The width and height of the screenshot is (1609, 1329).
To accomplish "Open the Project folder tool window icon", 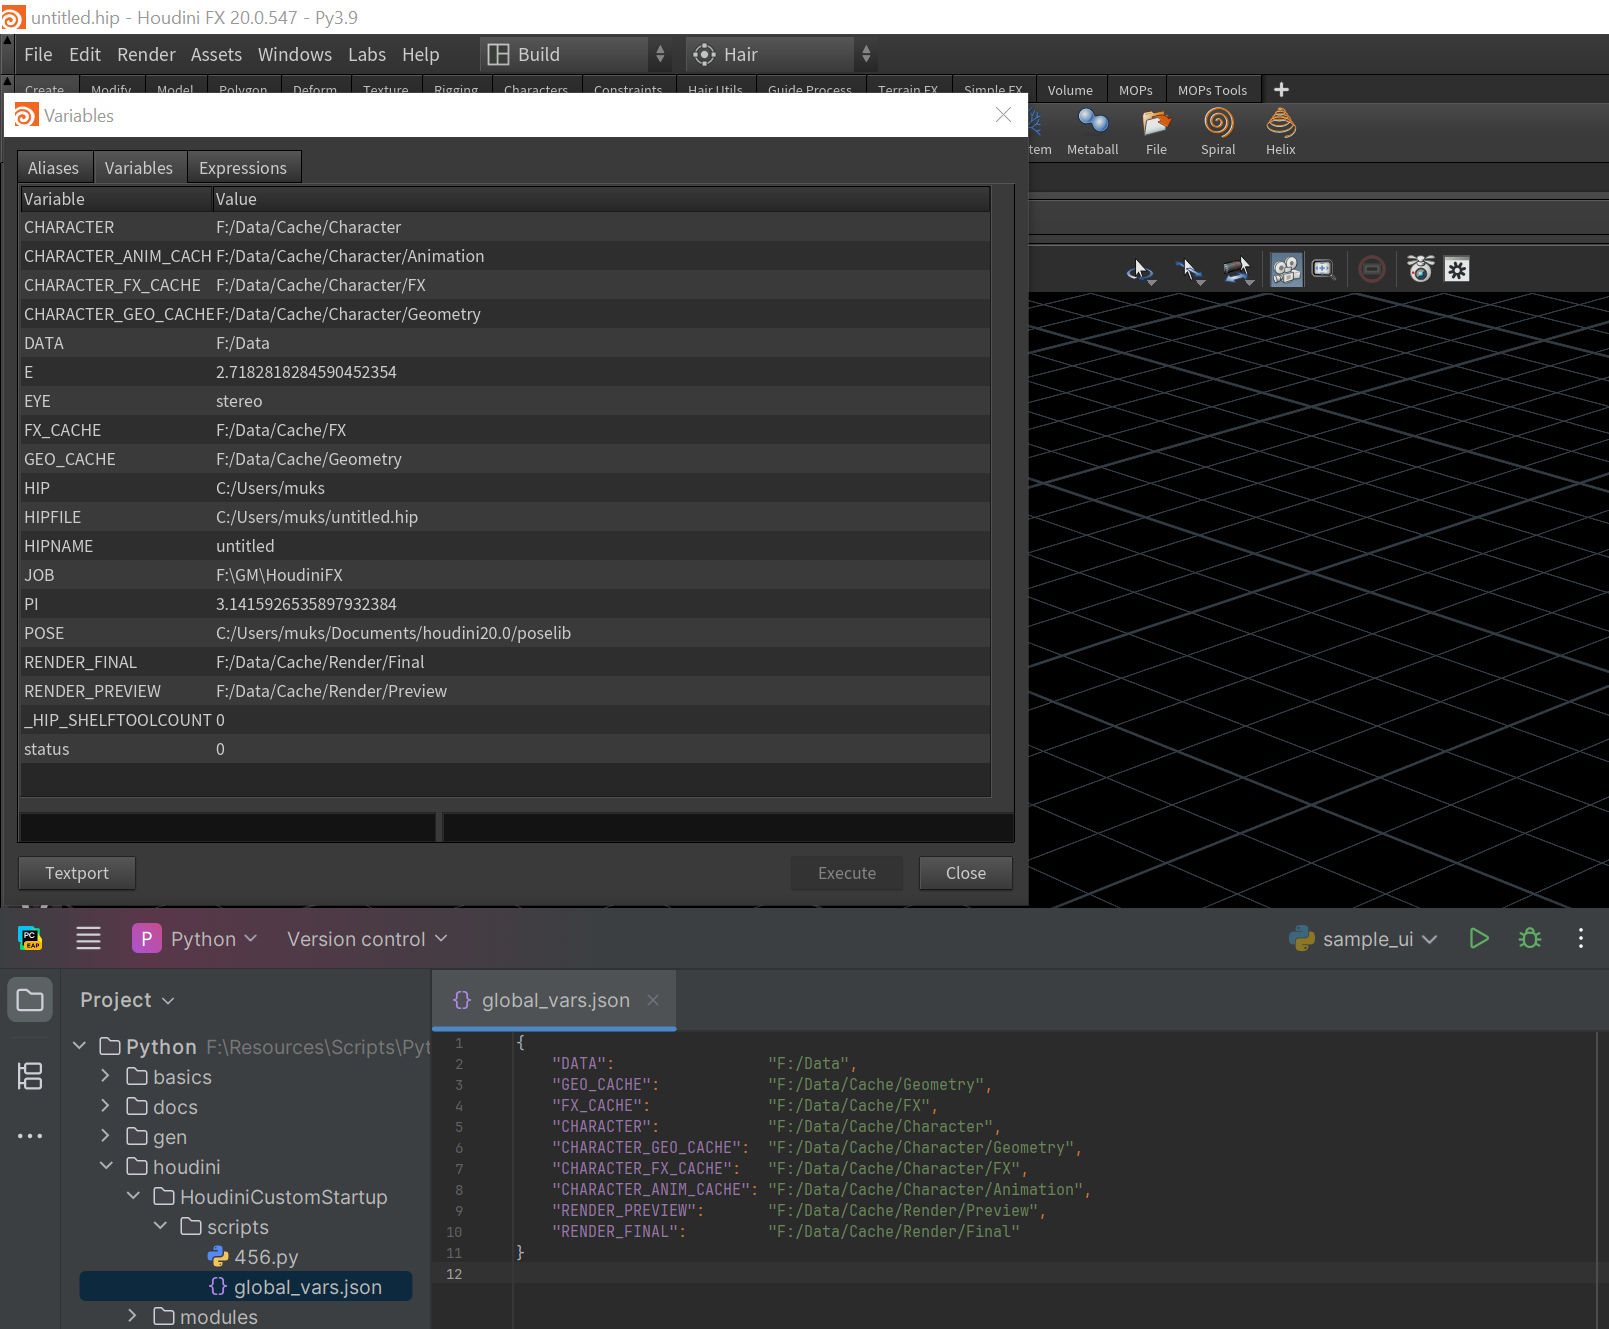I will pyautogui.click(x=30, y=1000).
